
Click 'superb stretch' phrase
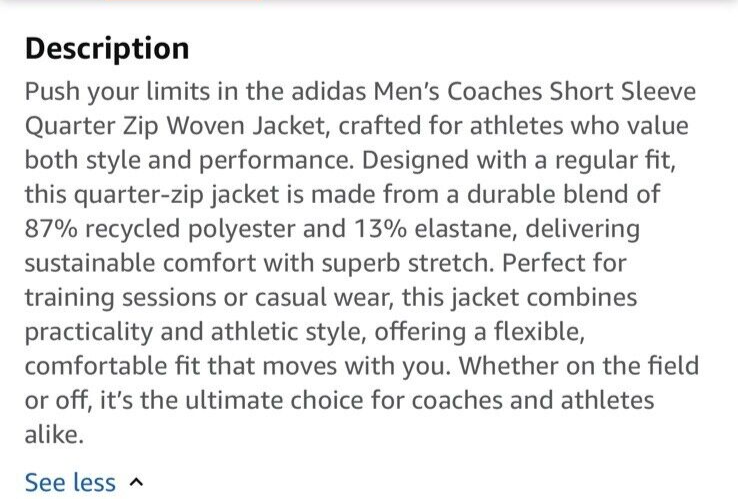(406, 263)
